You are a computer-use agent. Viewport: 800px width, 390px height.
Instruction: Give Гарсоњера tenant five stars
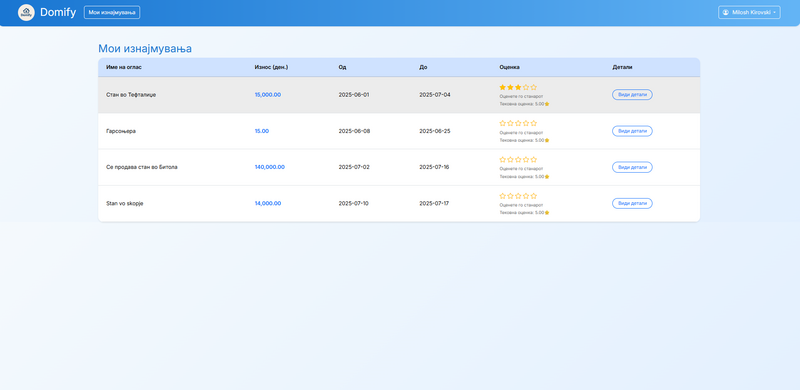534,123
